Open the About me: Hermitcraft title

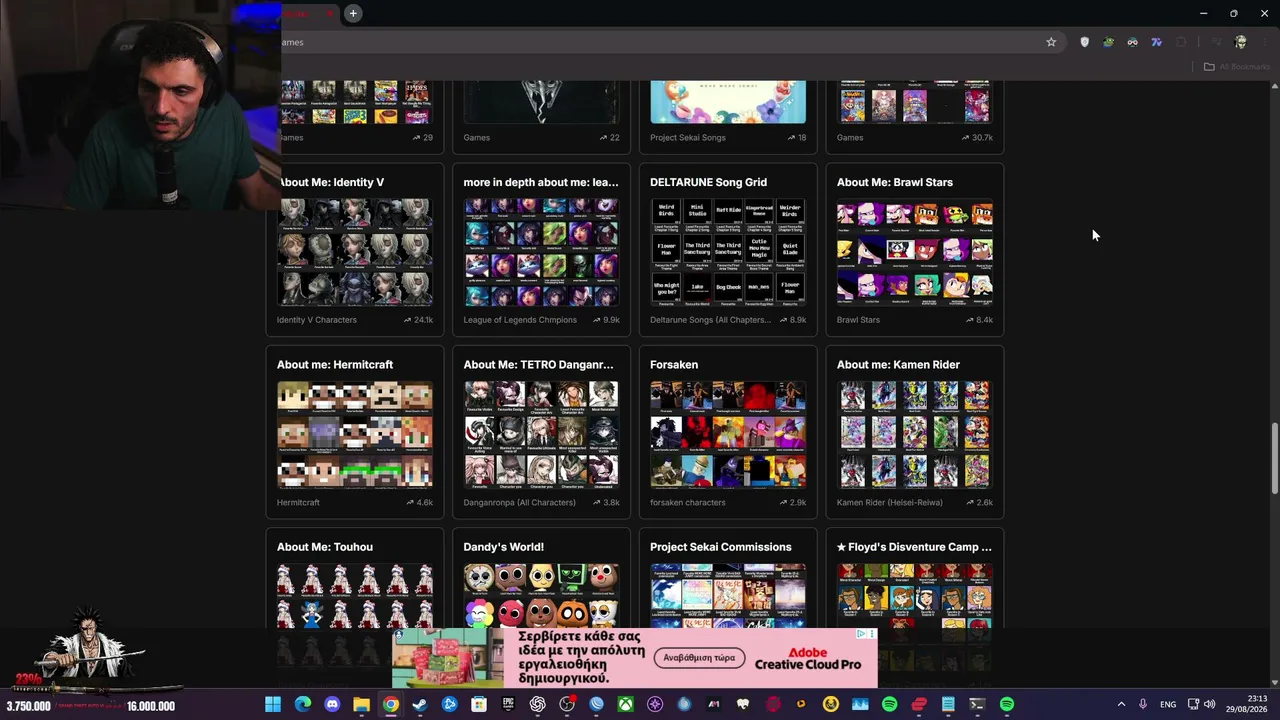point(335,365)
